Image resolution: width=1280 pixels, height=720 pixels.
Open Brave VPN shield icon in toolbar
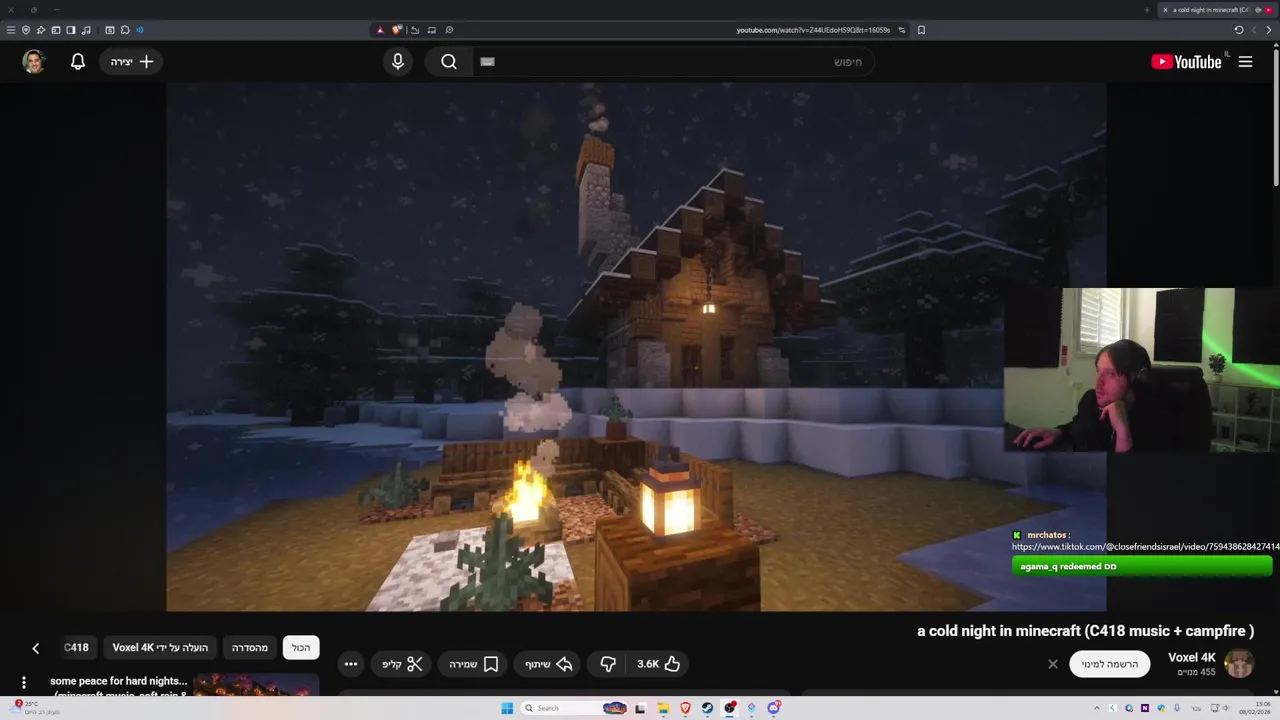[x=26, y=30]
